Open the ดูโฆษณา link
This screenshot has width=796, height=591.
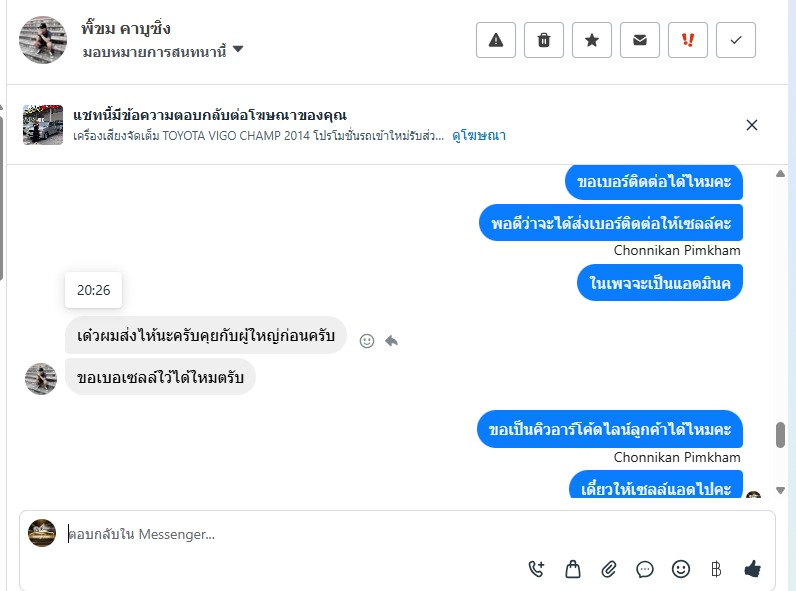pyautogui.click(x=479, y=135)
